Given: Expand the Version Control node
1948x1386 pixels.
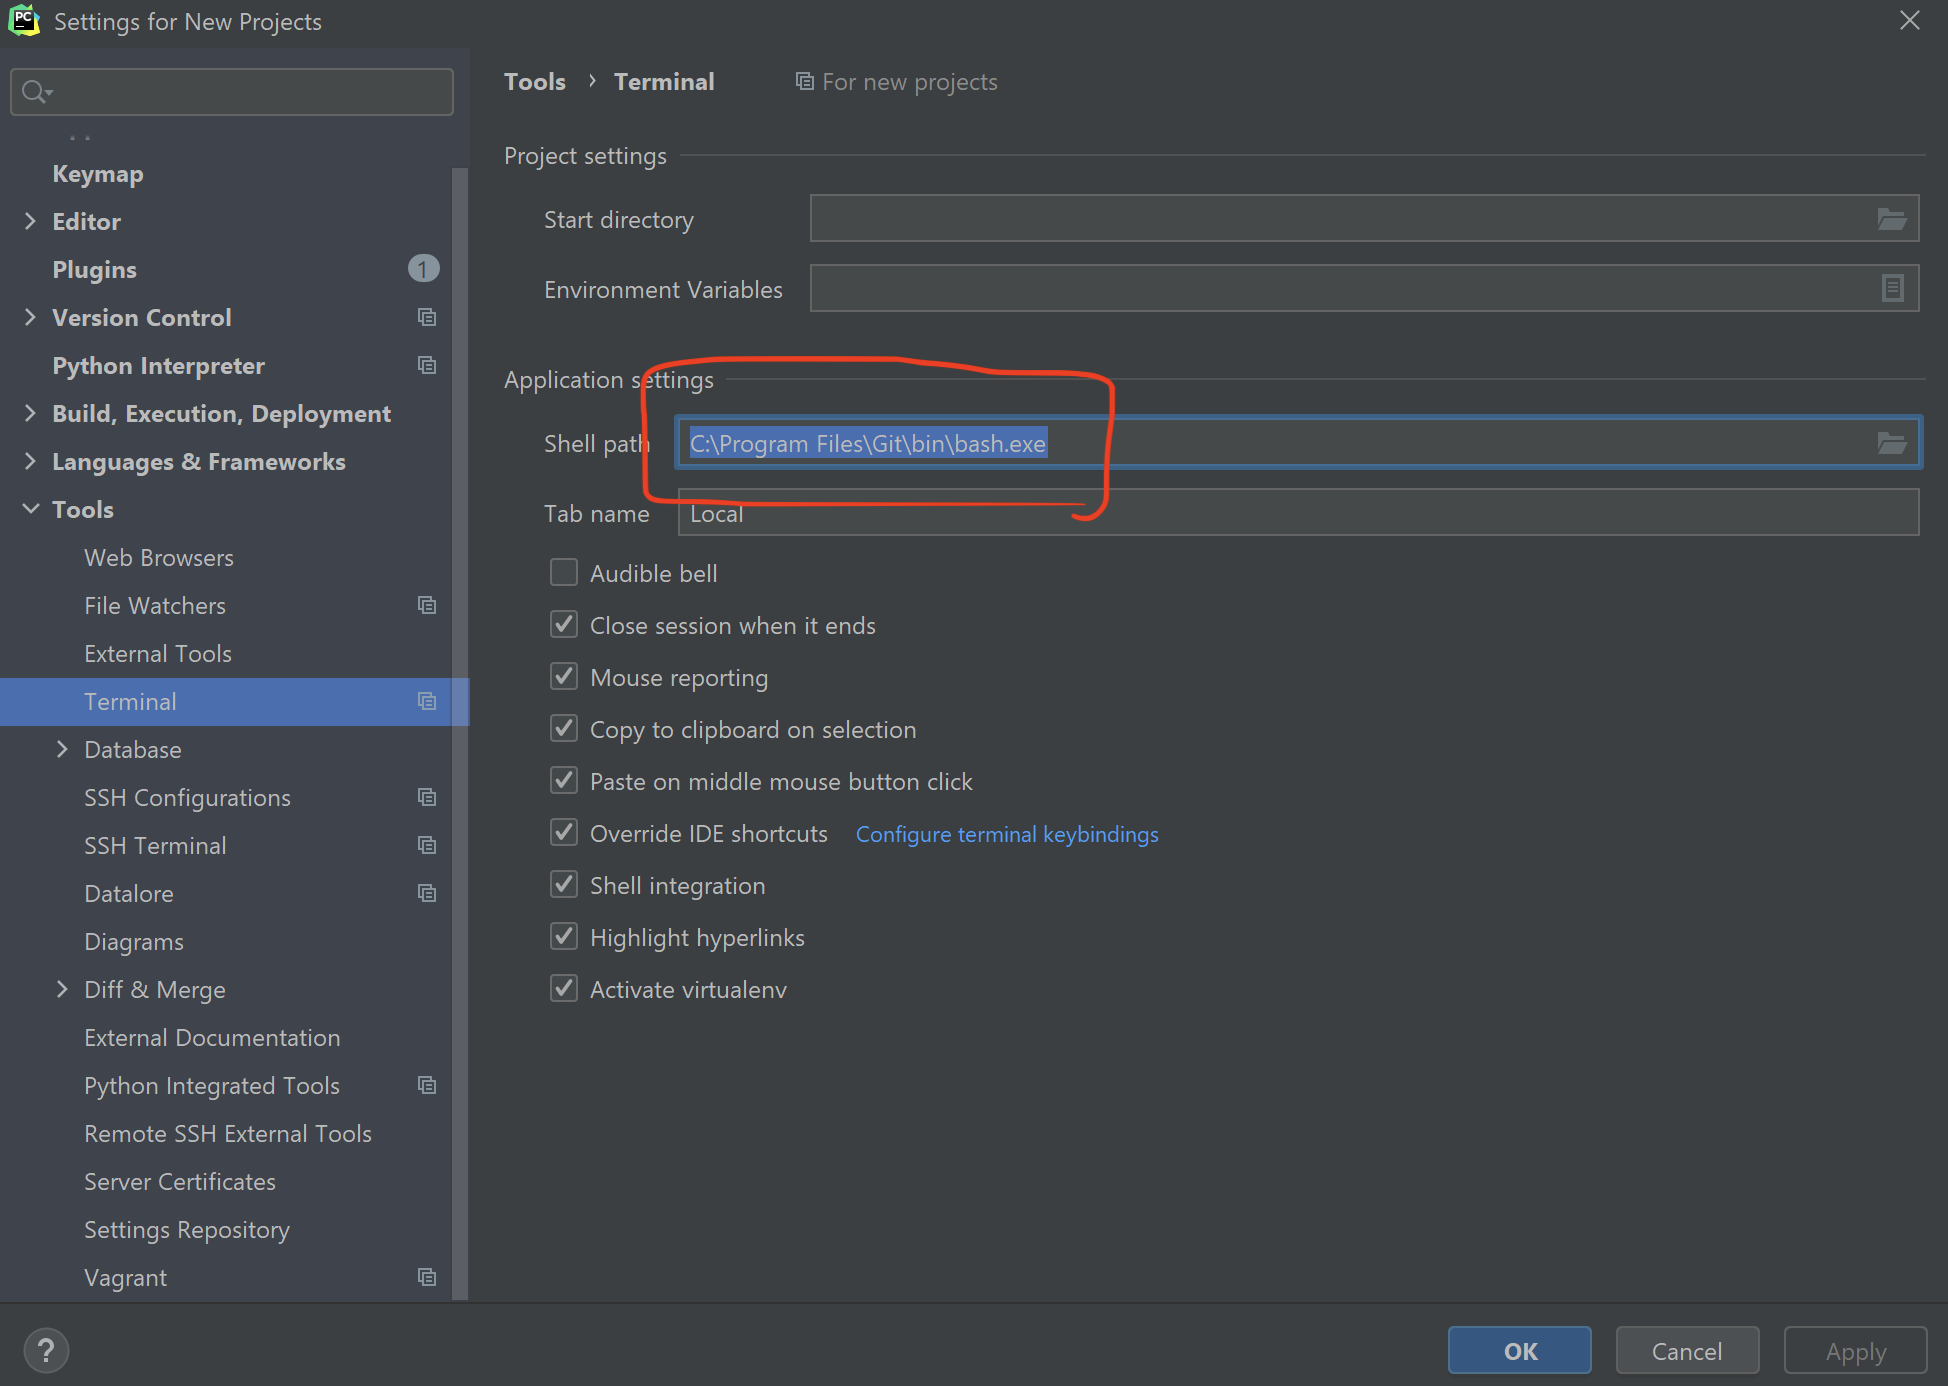Looking at the screenshot, I should 30,317.
